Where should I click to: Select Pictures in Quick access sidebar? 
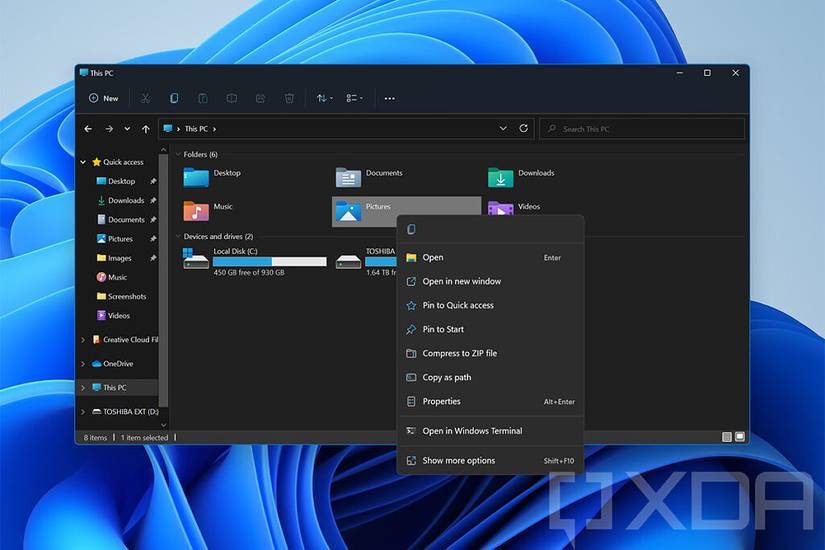point(115,239)
